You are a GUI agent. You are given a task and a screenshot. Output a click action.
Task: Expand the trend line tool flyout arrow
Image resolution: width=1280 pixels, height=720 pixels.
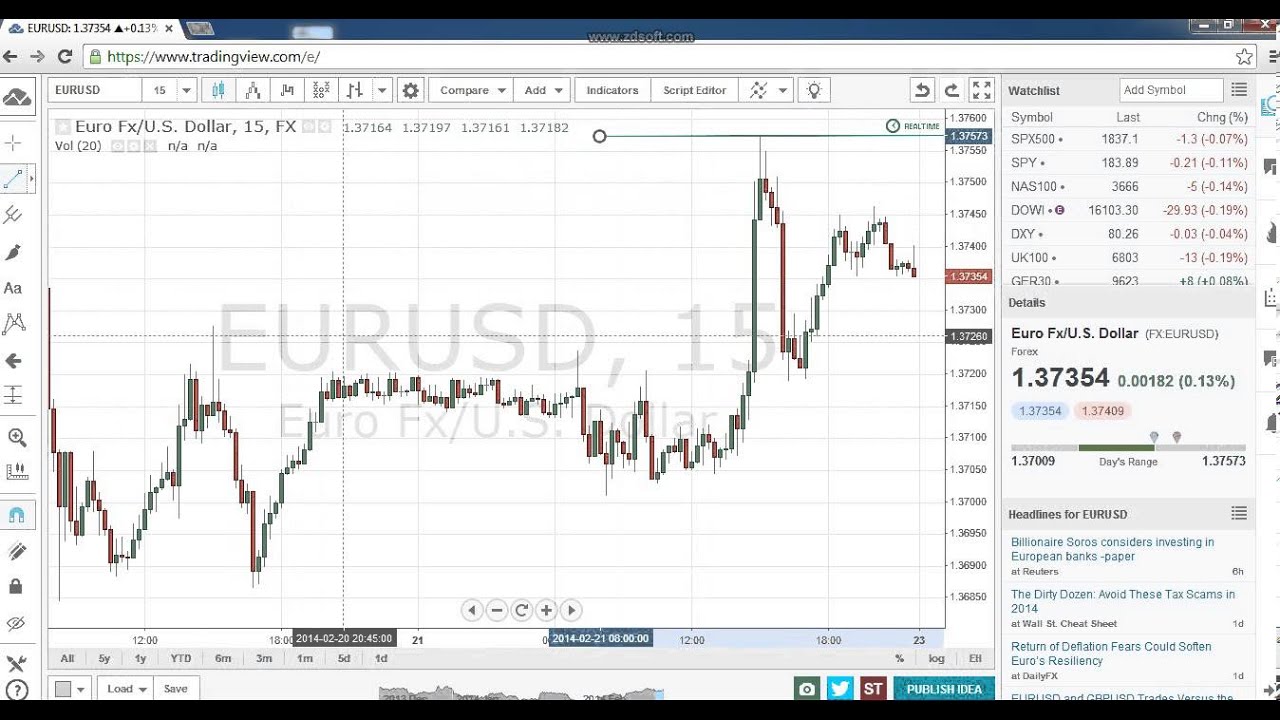[x=32, y=180]
